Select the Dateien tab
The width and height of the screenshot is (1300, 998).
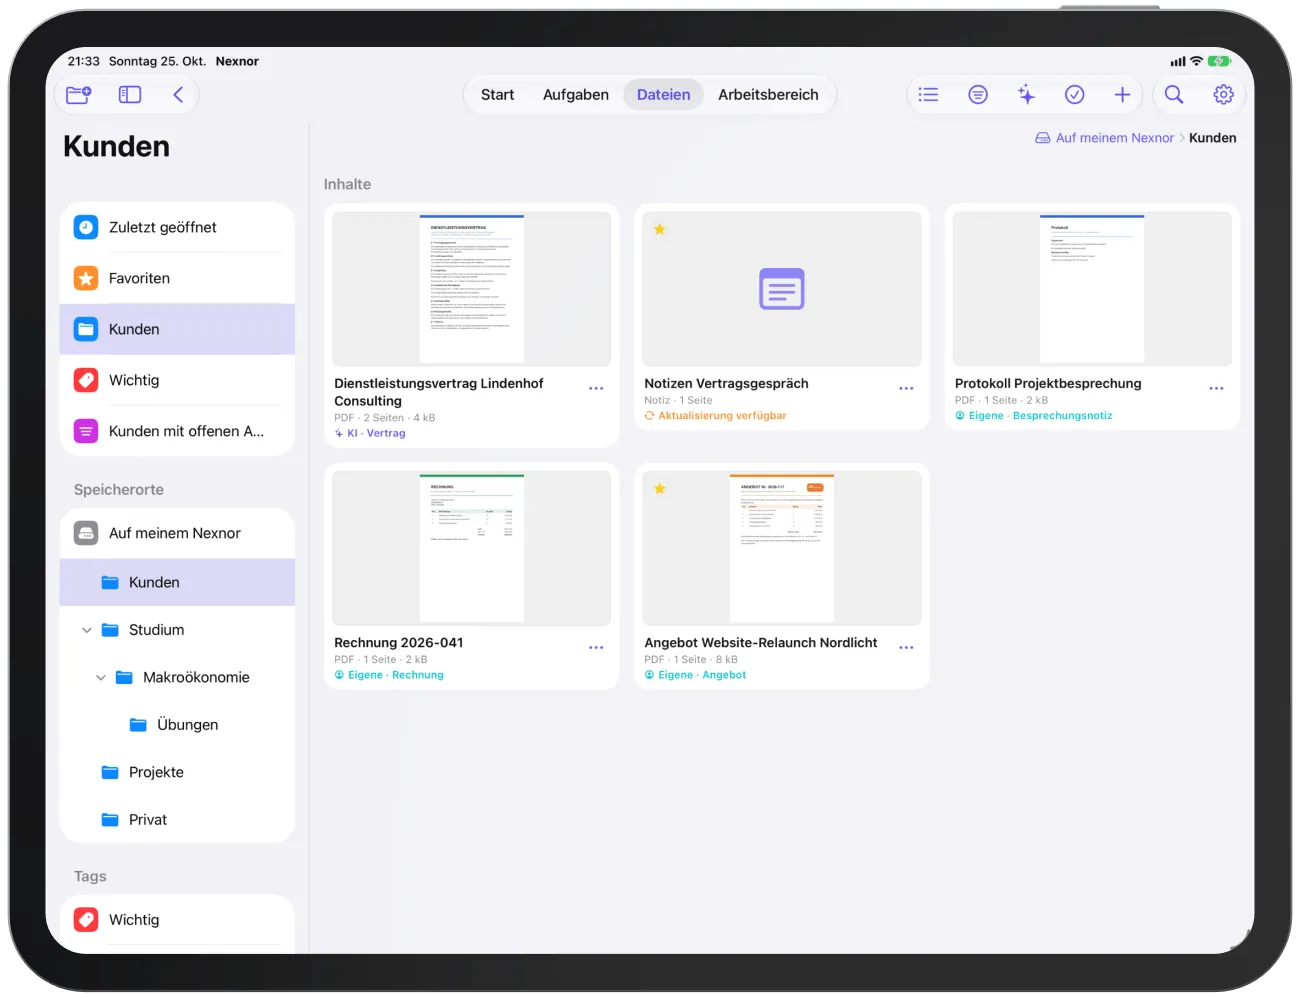click(x=664, y=95)
